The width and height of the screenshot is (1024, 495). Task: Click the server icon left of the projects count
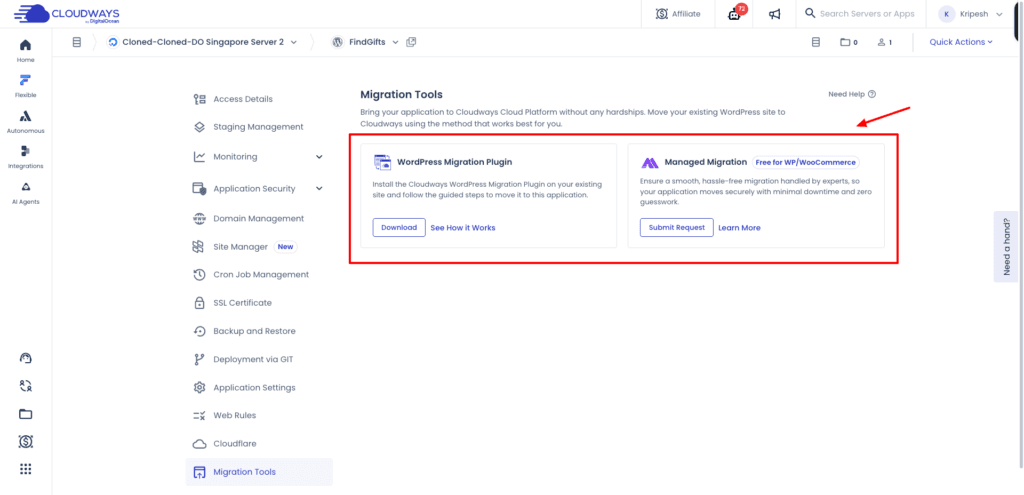pos(815,42)
